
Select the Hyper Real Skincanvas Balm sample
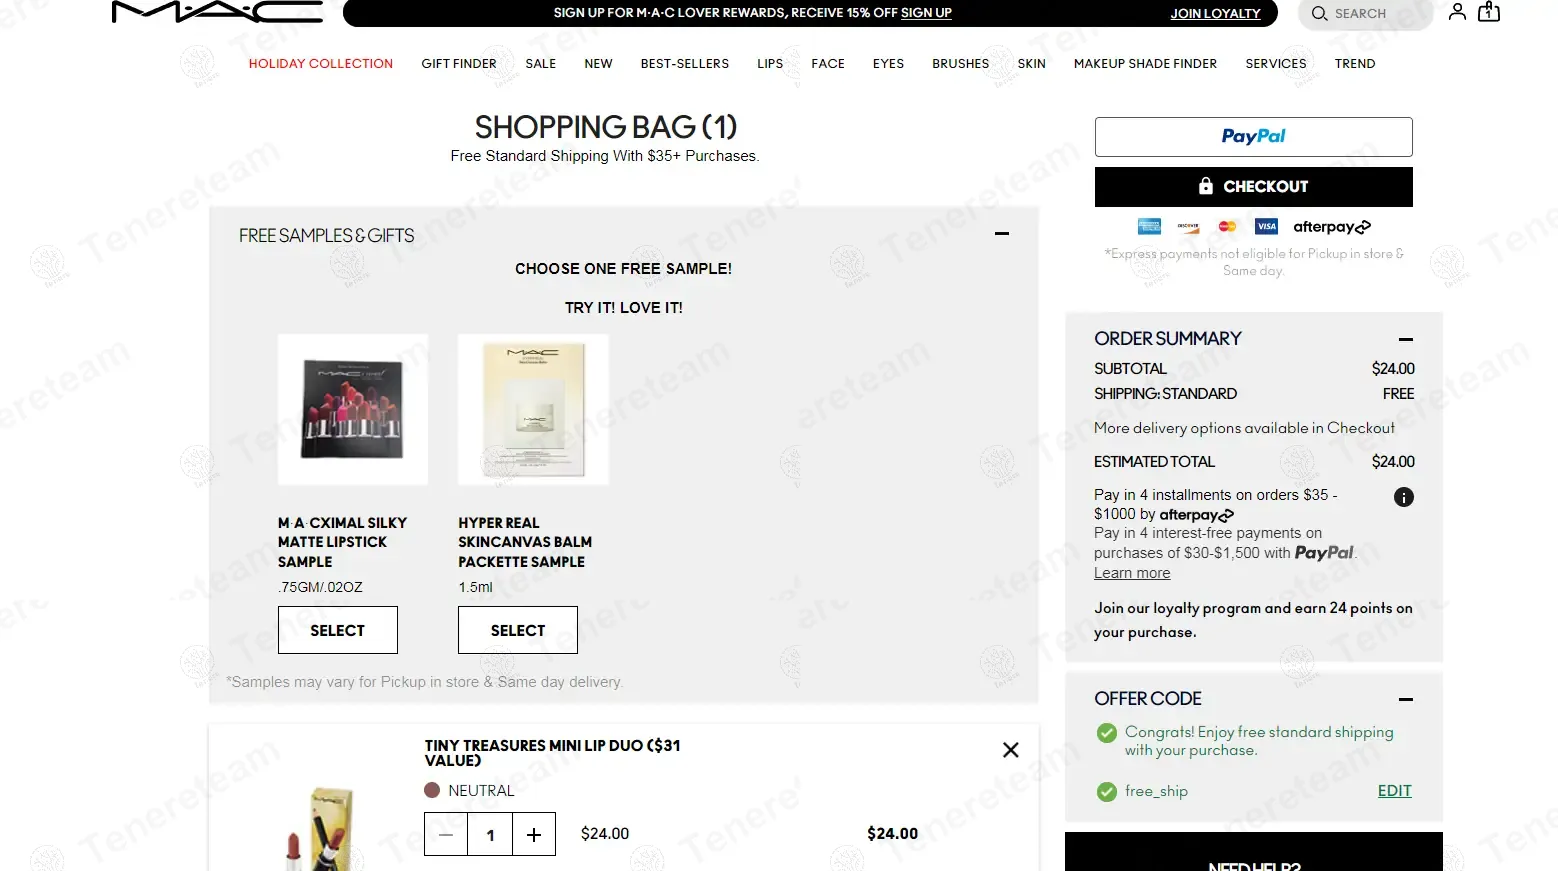[x=518, y=630]
